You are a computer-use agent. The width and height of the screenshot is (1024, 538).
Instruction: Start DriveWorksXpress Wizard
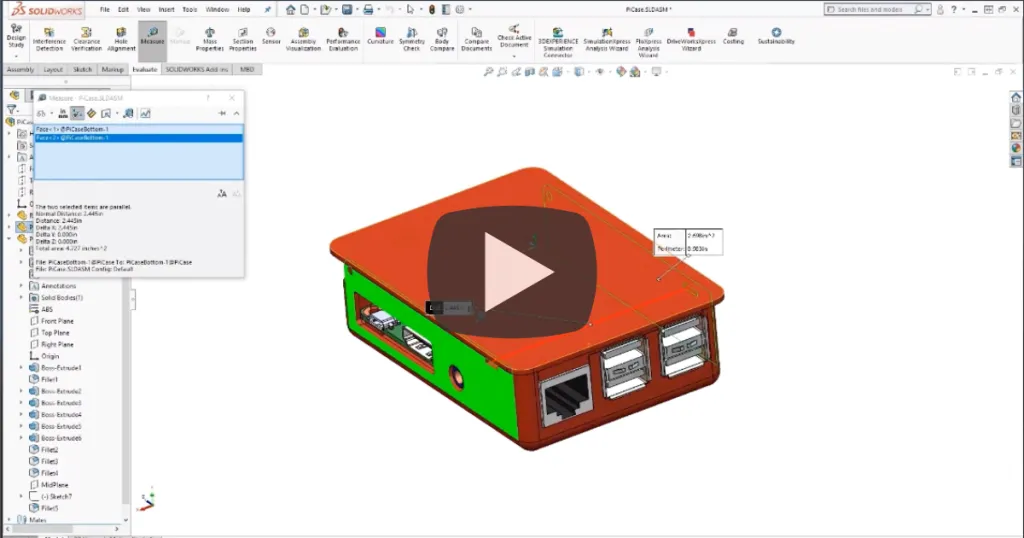(x=691, y=39)
